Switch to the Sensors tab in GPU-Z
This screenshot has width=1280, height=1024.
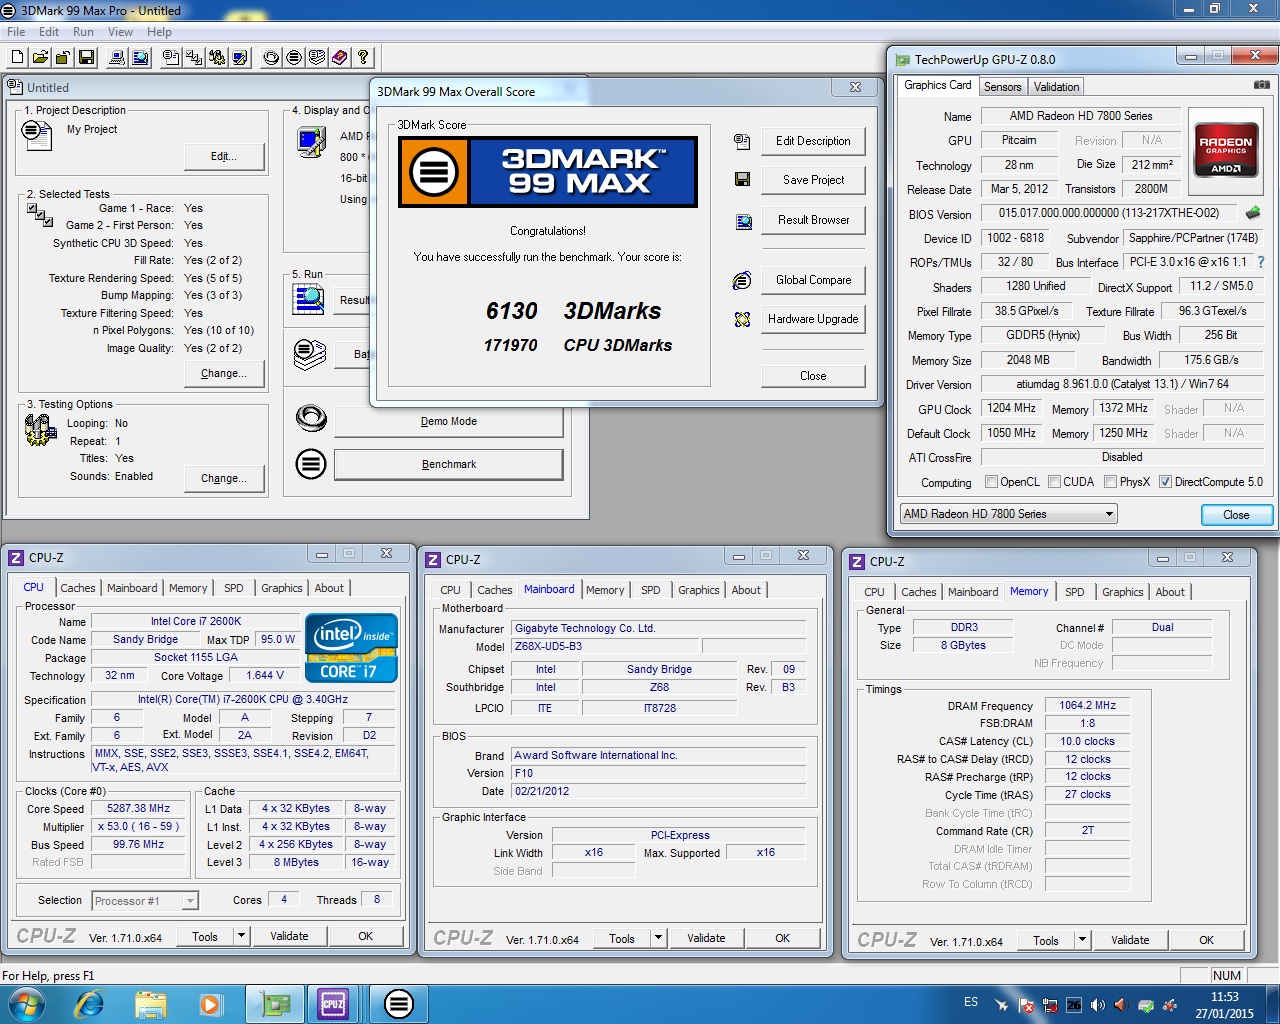[1002, 87]
